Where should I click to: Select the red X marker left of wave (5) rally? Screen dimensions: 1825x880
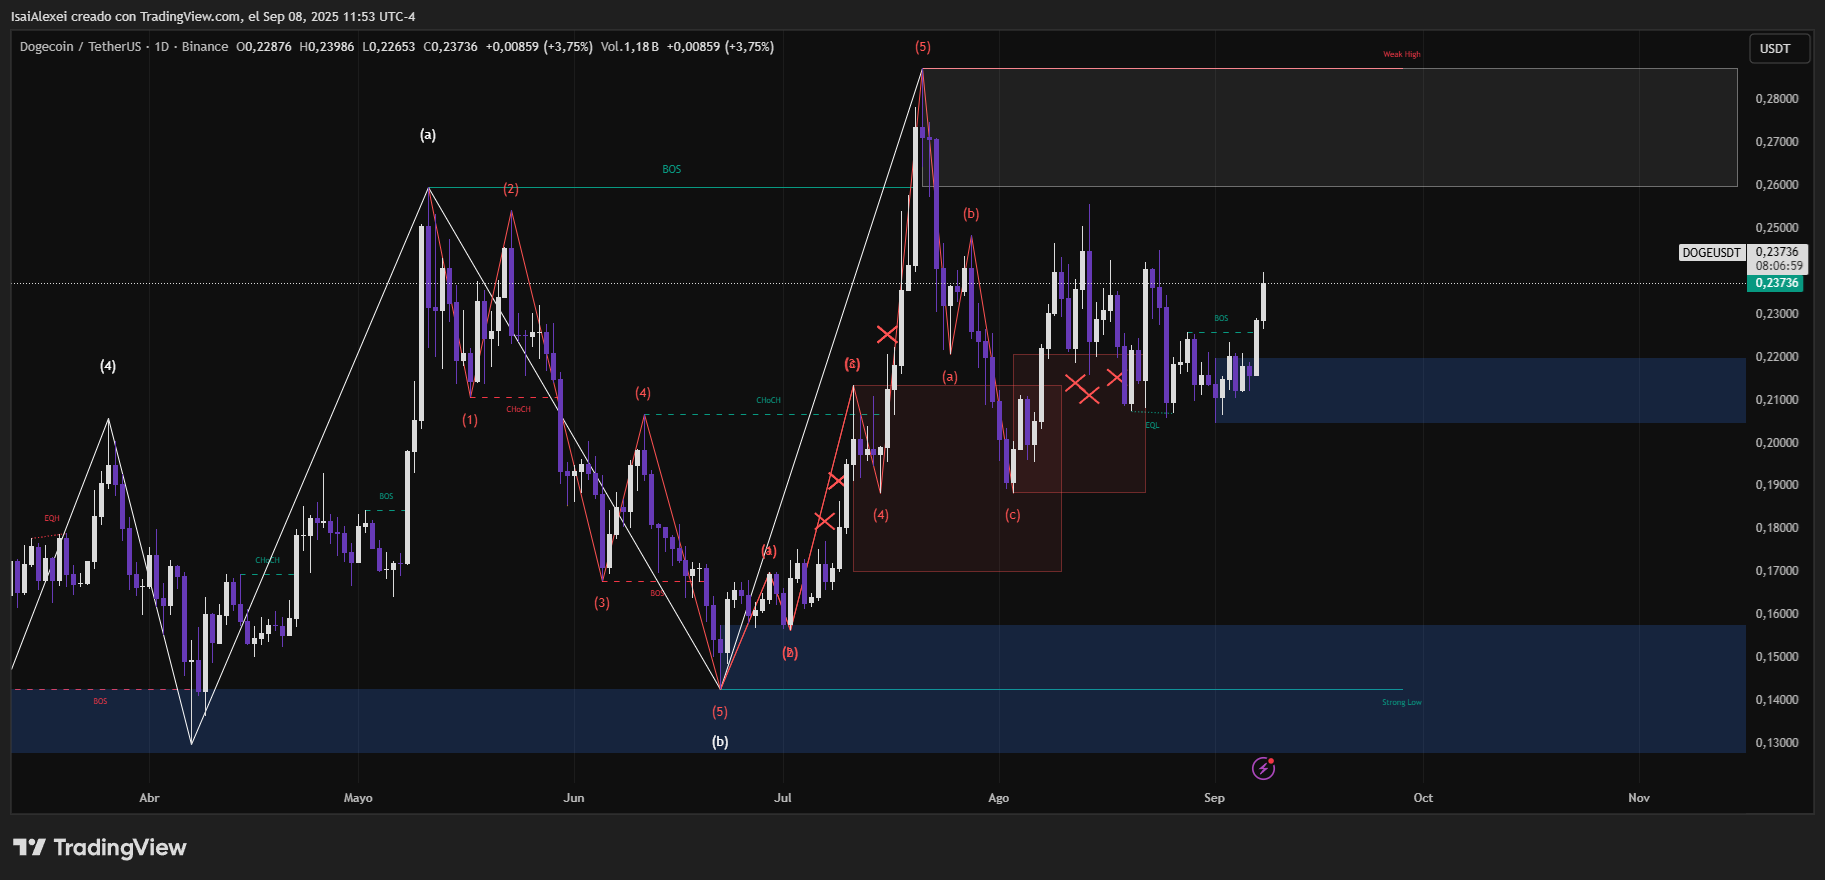pos(887,334)
